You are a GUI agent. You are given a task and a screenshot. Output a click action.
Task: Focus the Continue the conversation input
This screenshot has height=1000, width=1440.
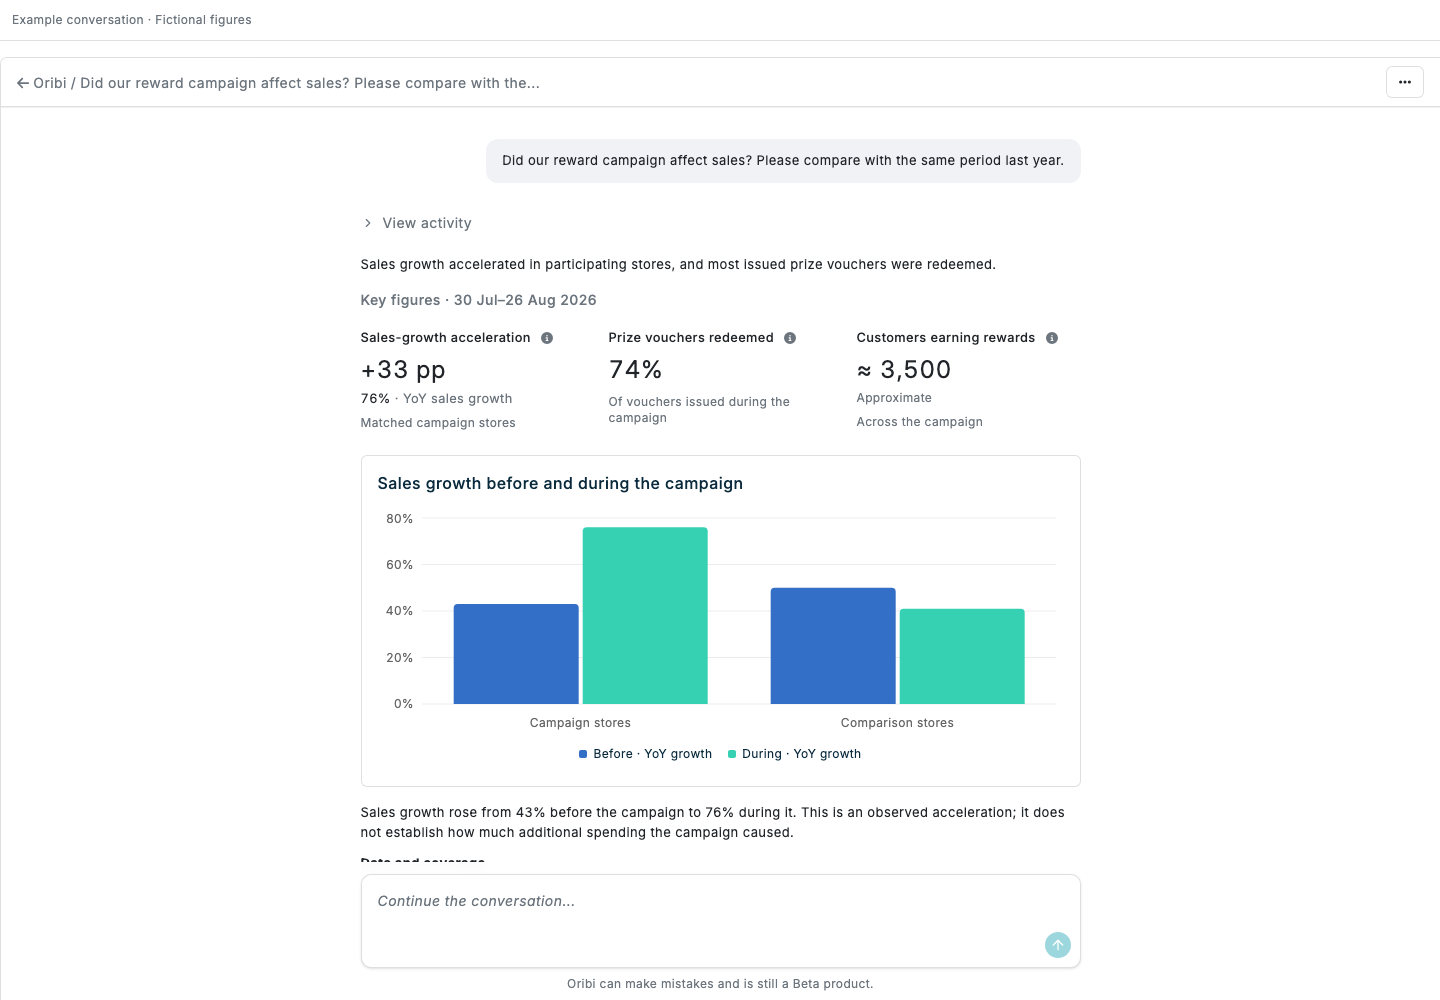[x=720, y=921]
